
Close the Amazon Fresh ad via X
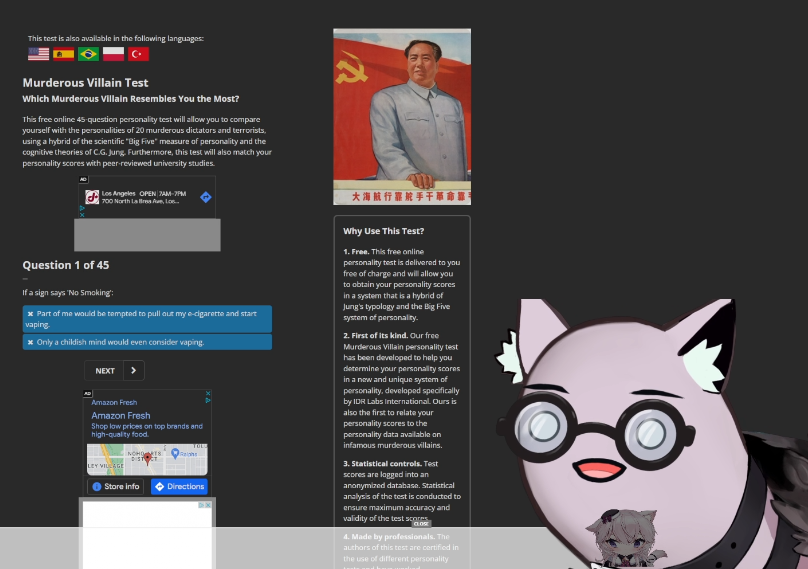pos(208,393)
